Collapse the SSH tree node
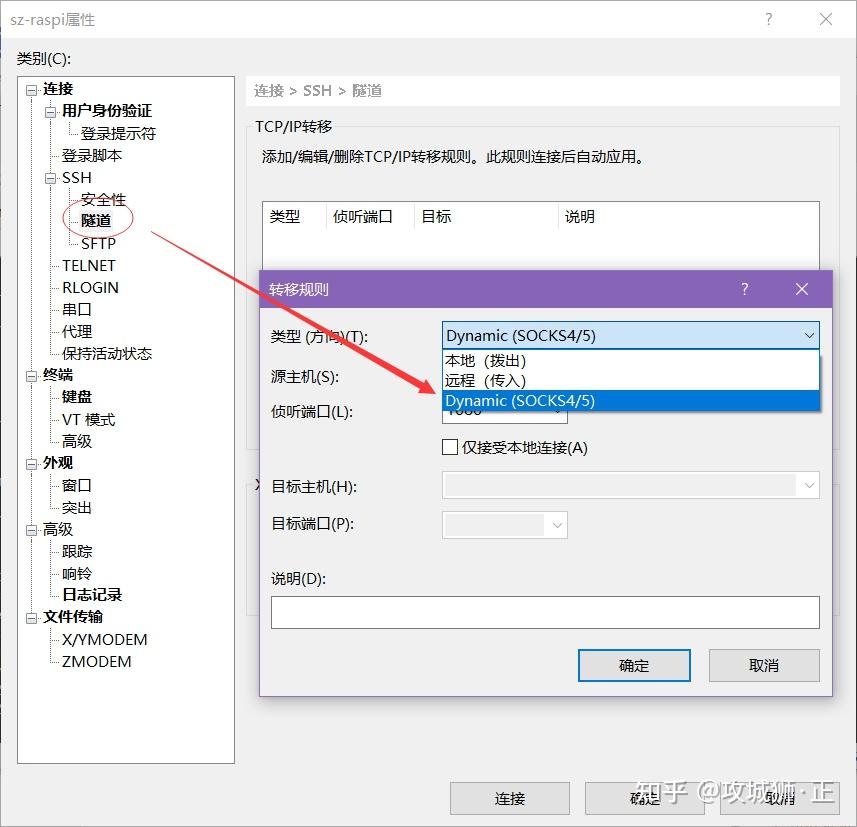Image resolution: width=857 pixels, height=827 pixels. [49, 177]
